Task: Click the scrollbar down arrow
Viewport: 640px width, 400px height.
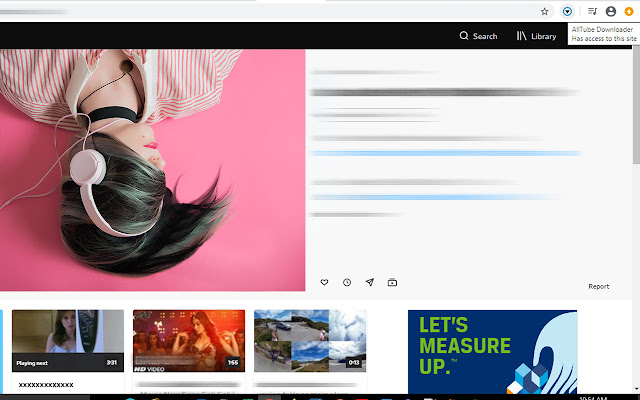Action: [636, 390]
